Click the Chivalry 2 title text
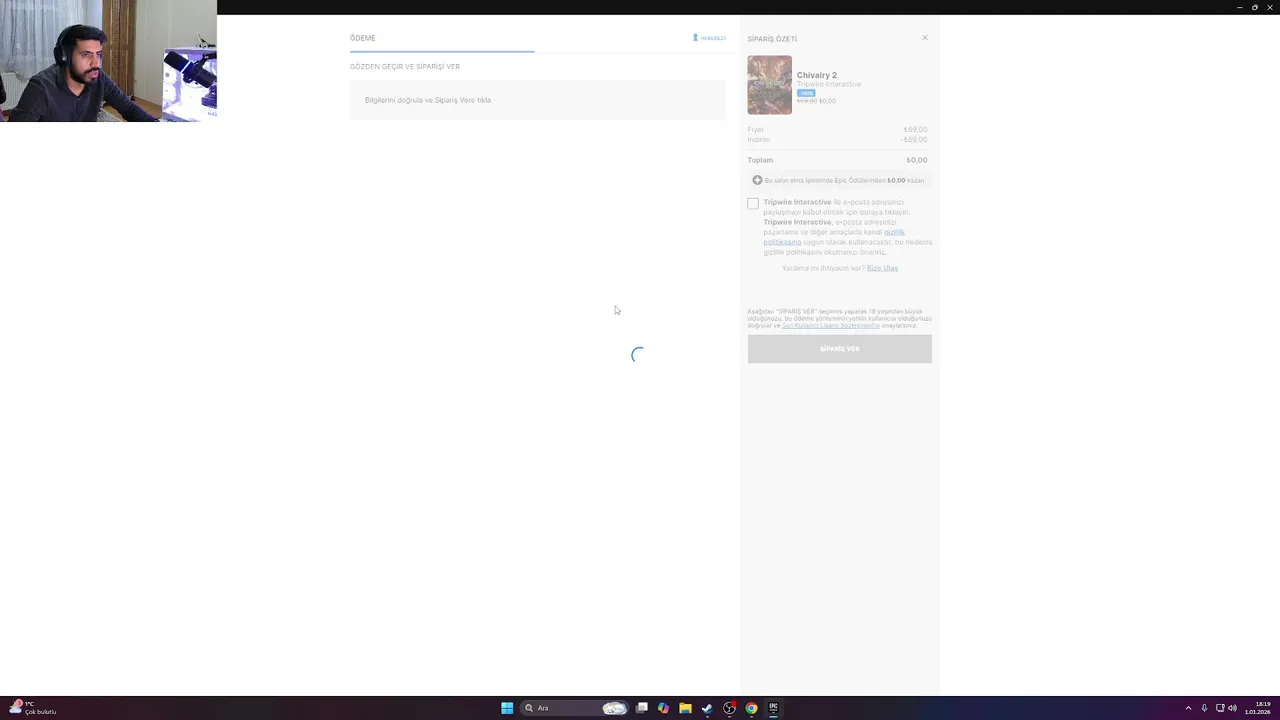Image resolution: width=1280 pixels, height=720 pixels. click(817, 75)
